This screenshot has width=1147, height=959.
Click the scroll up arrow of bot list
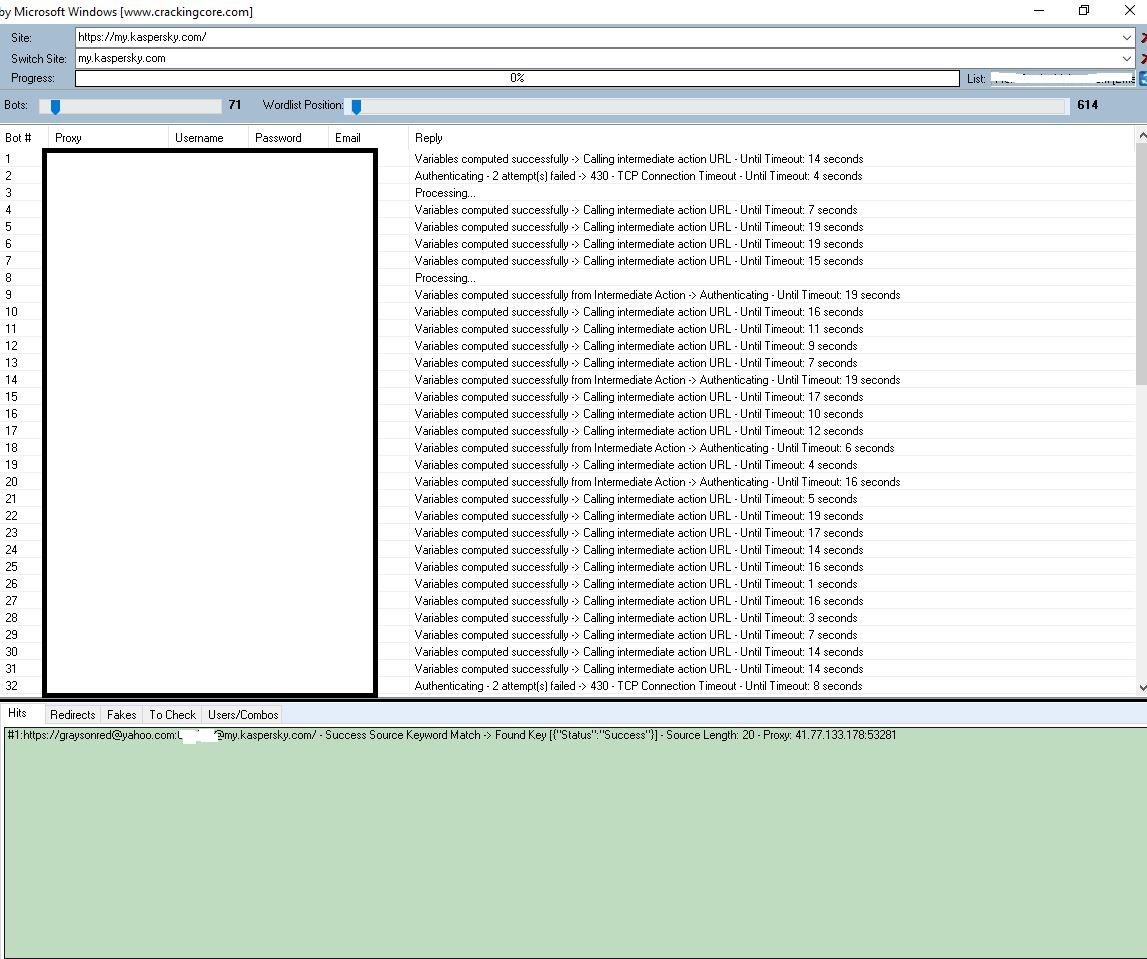pyautogui.click(x=1141, y=136)
